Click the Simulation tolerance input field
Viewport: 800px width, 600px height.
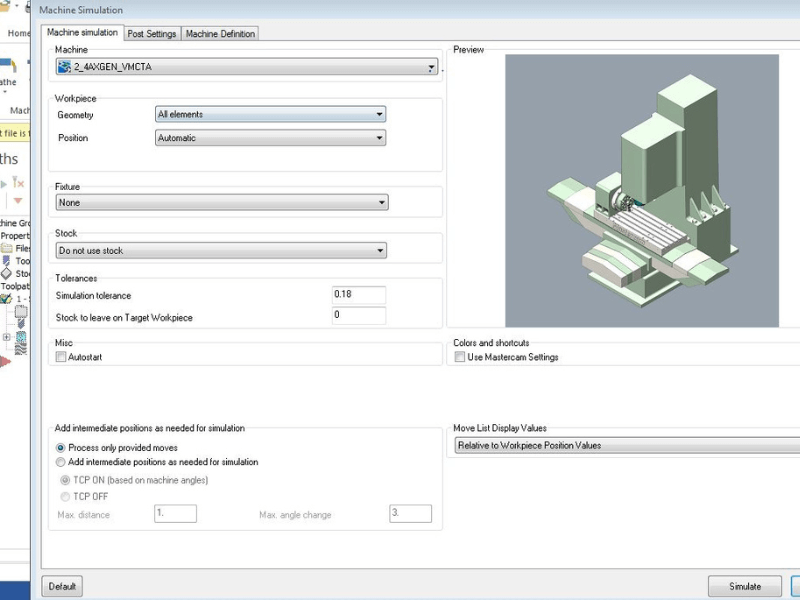[x=358, y=295]
